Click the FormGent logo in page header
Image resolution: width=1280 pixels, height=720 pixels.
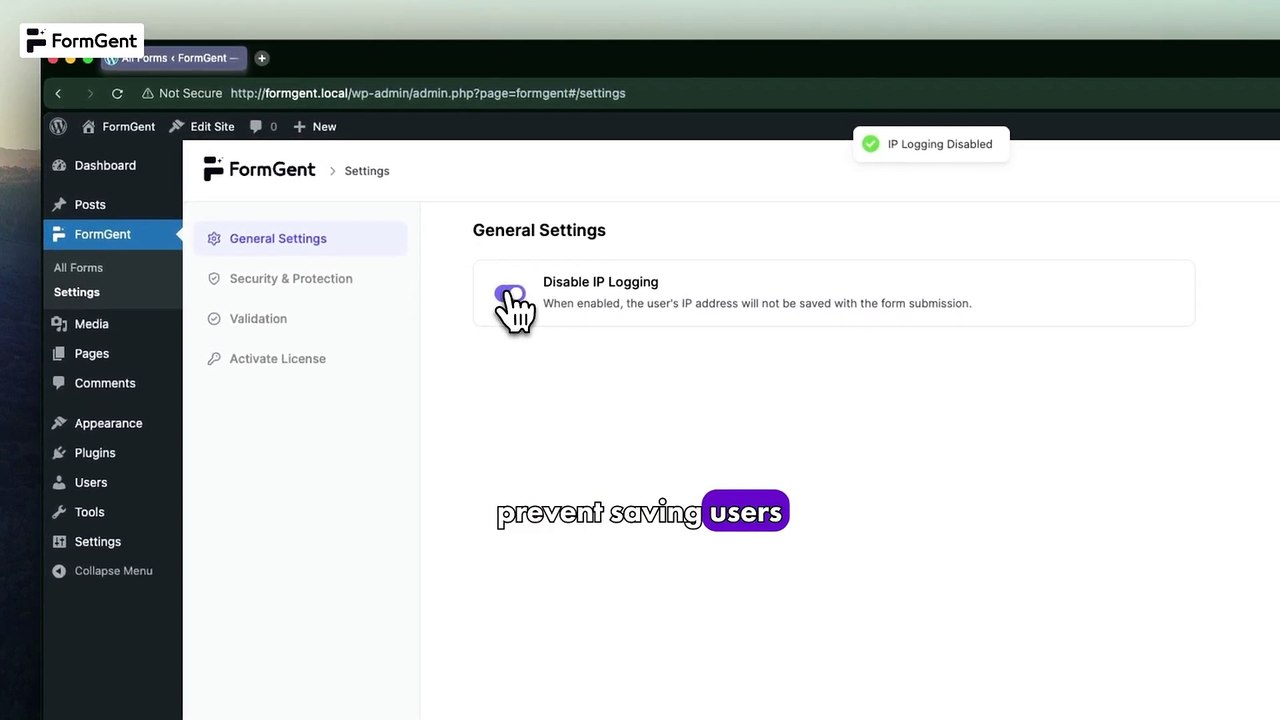pyautogui.click(x=259, y=170)
